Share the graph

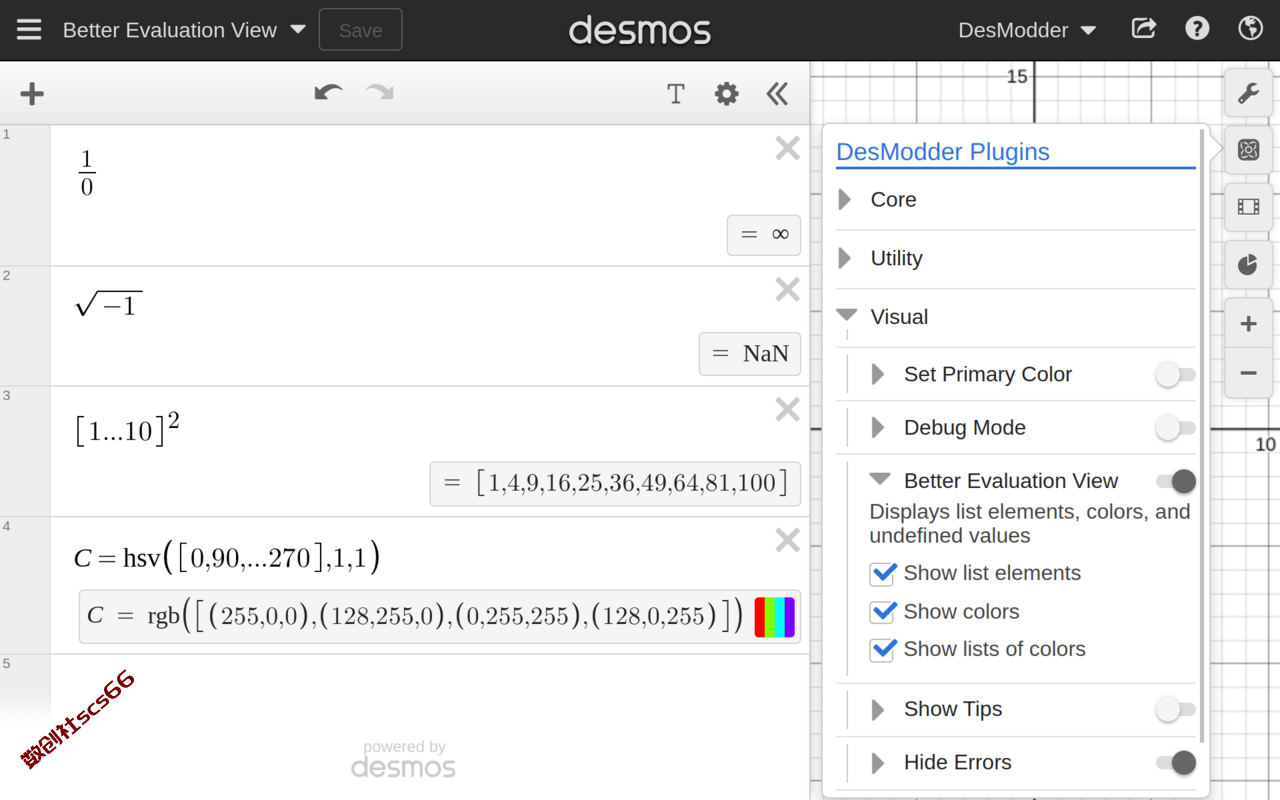click(1143, 29)
